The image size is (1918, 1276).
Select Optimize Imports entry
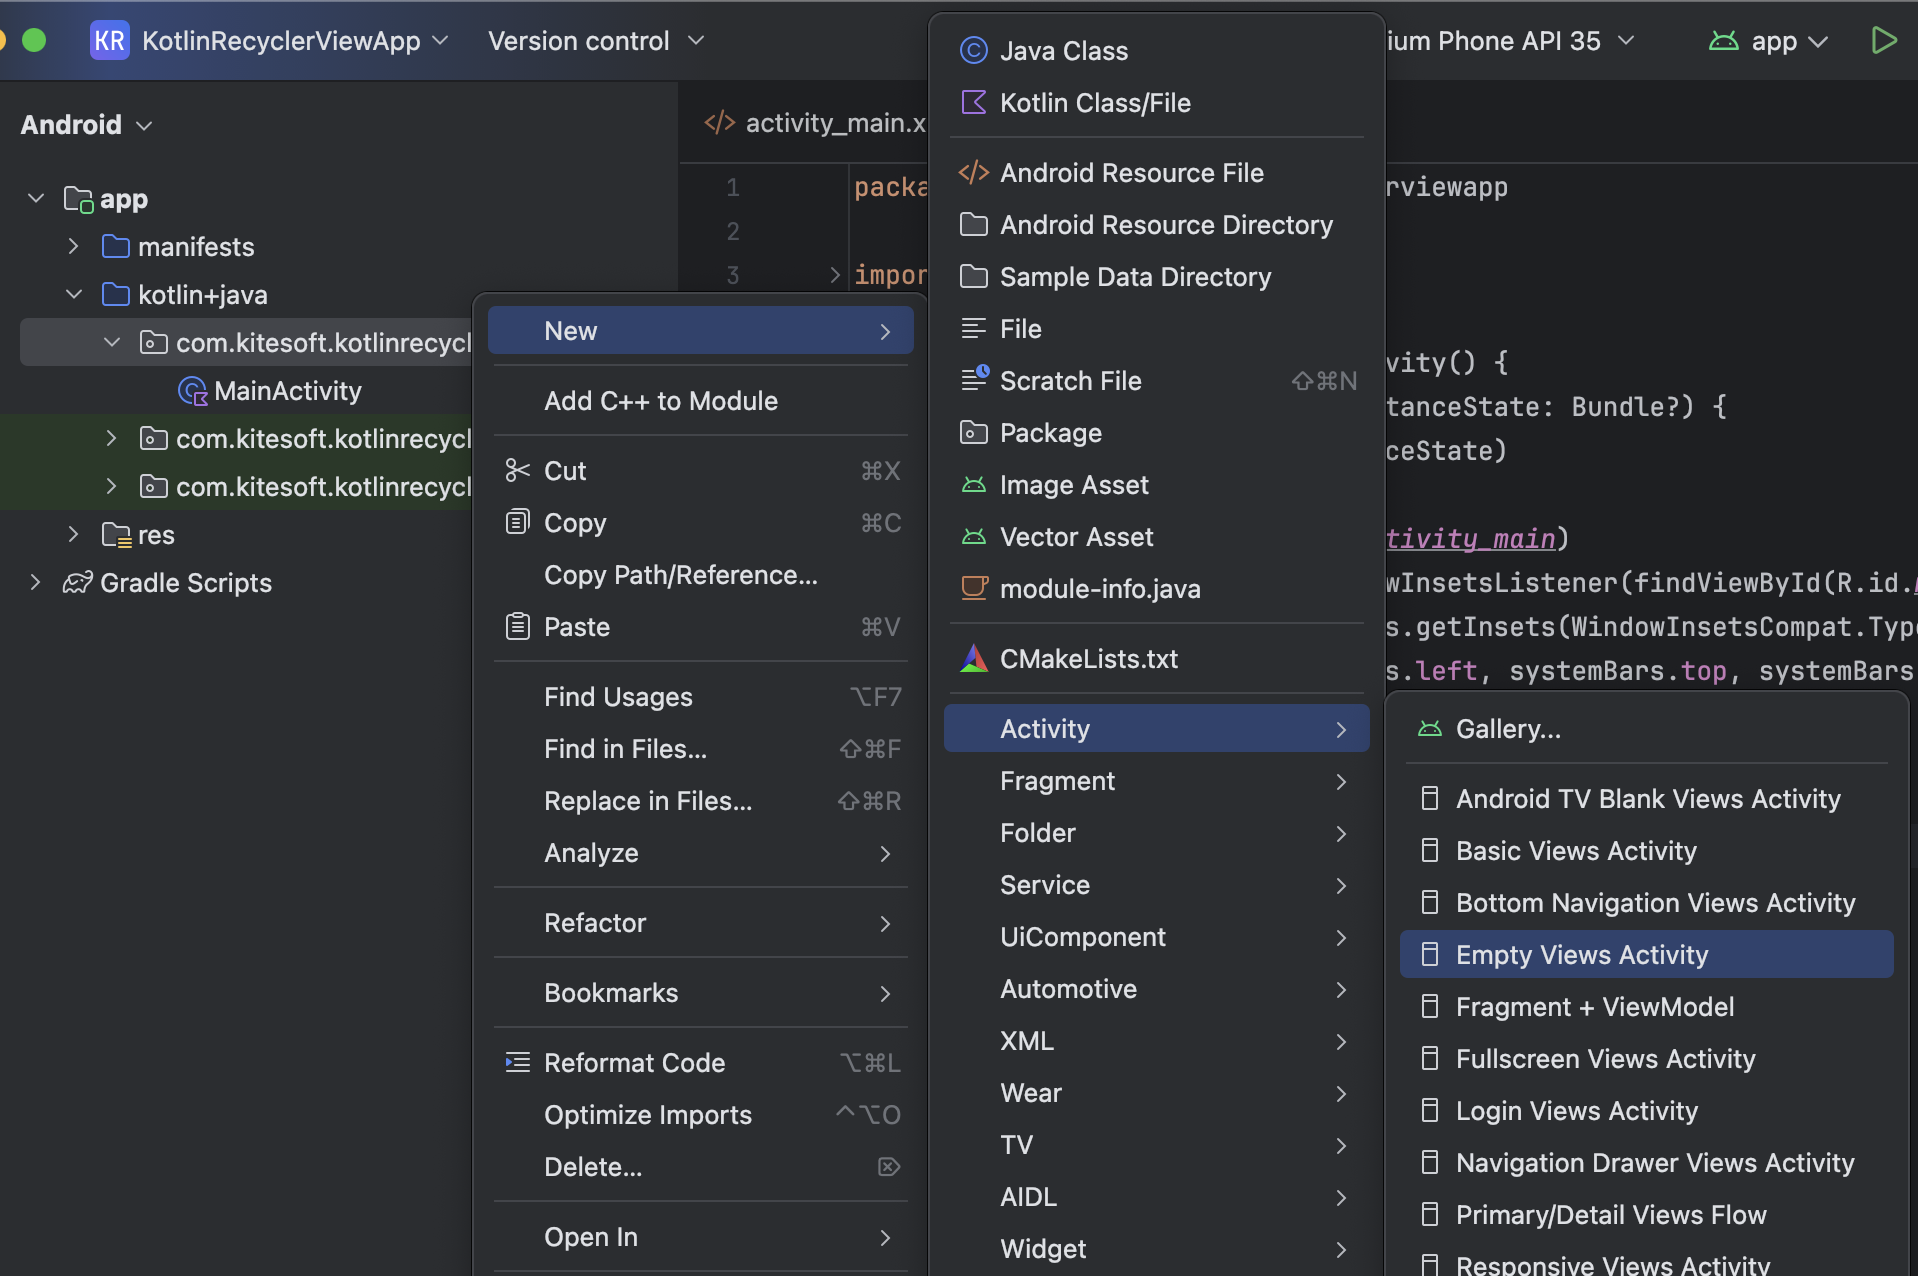[700, 1115]
